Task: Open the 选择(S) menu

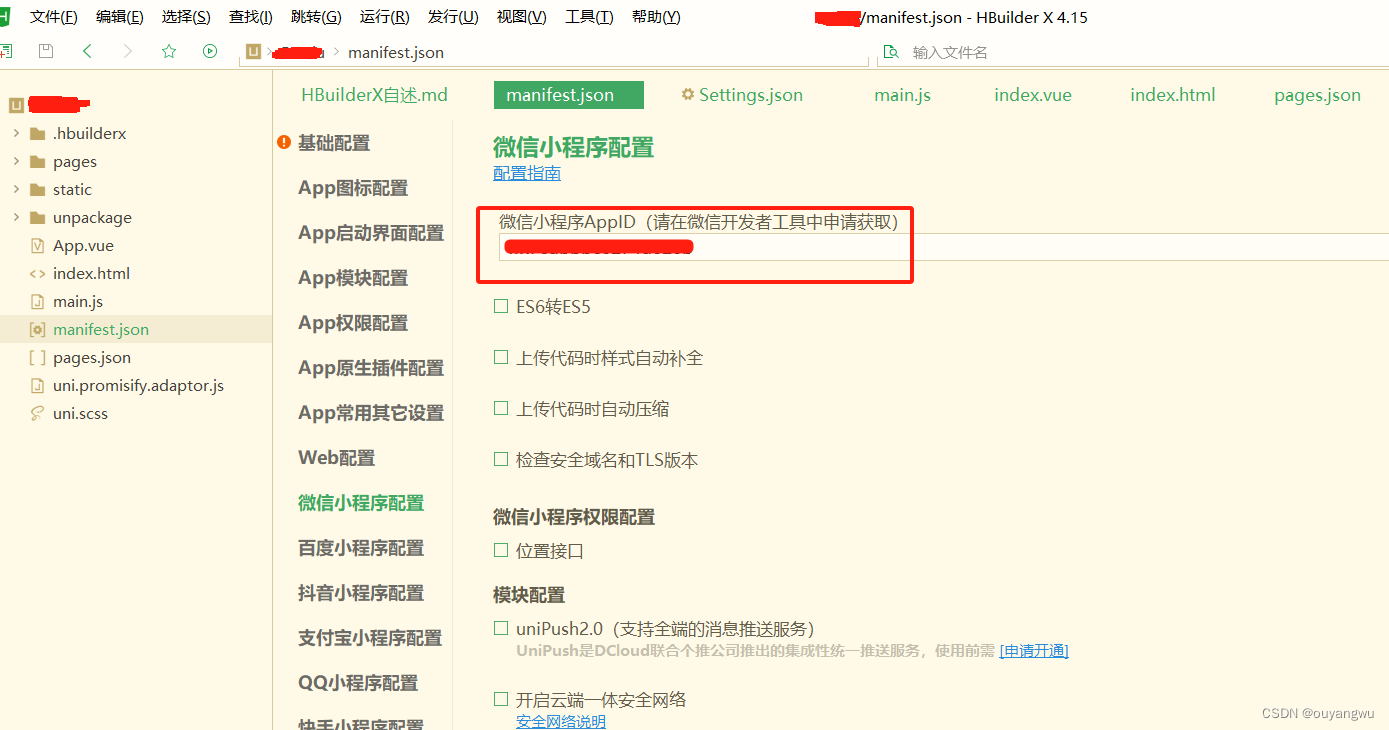Action: coord(186,17)
